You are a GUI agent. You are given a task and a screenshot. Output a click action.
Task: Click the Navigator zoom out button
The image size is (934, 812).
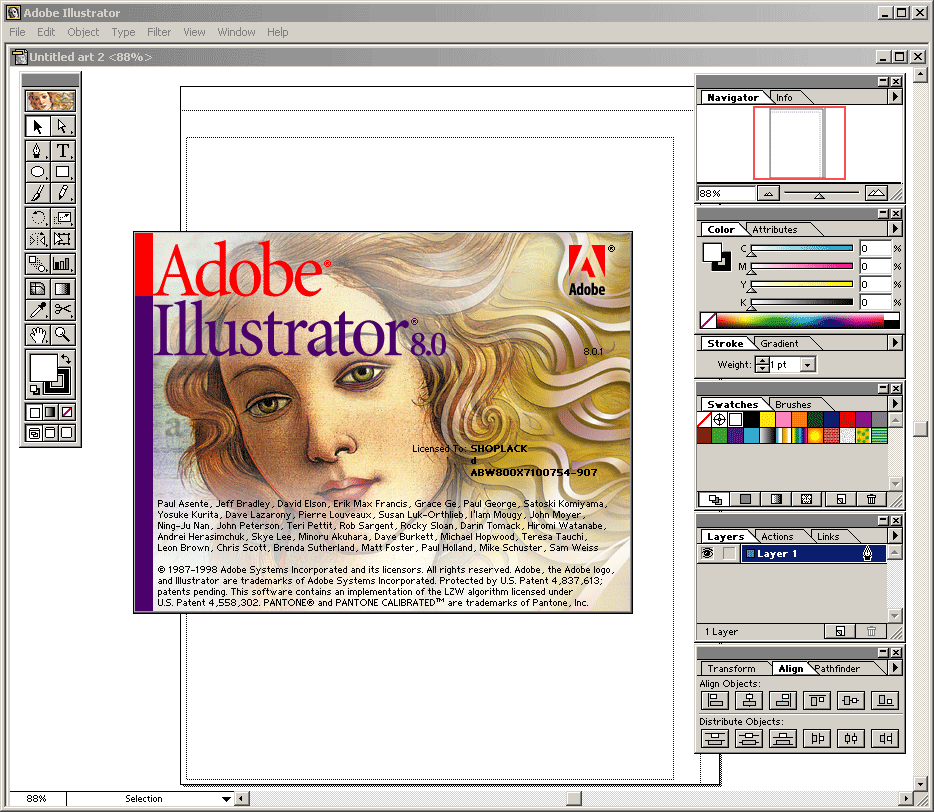click(768, 194)
